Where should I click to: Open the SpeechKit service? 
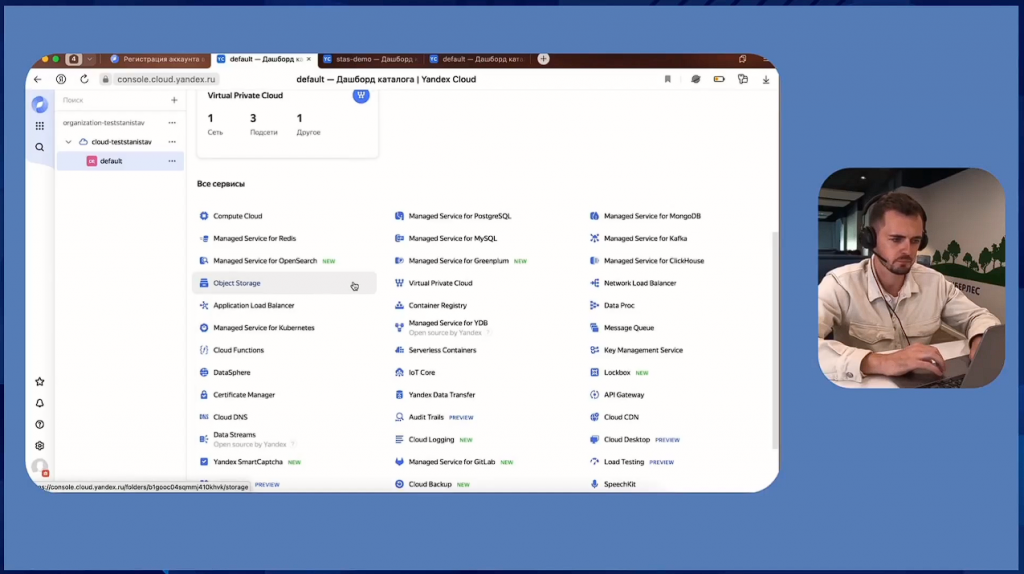(x=619, y=485)
